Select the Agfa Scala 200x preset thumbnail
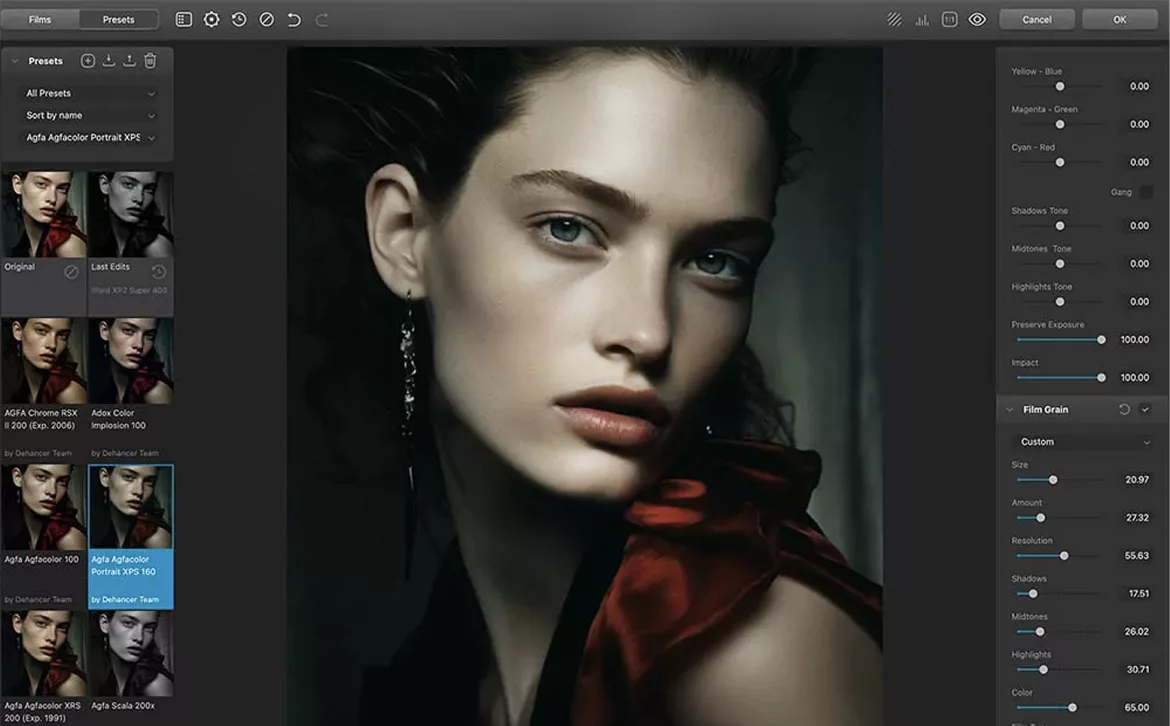 coord(130,655)
